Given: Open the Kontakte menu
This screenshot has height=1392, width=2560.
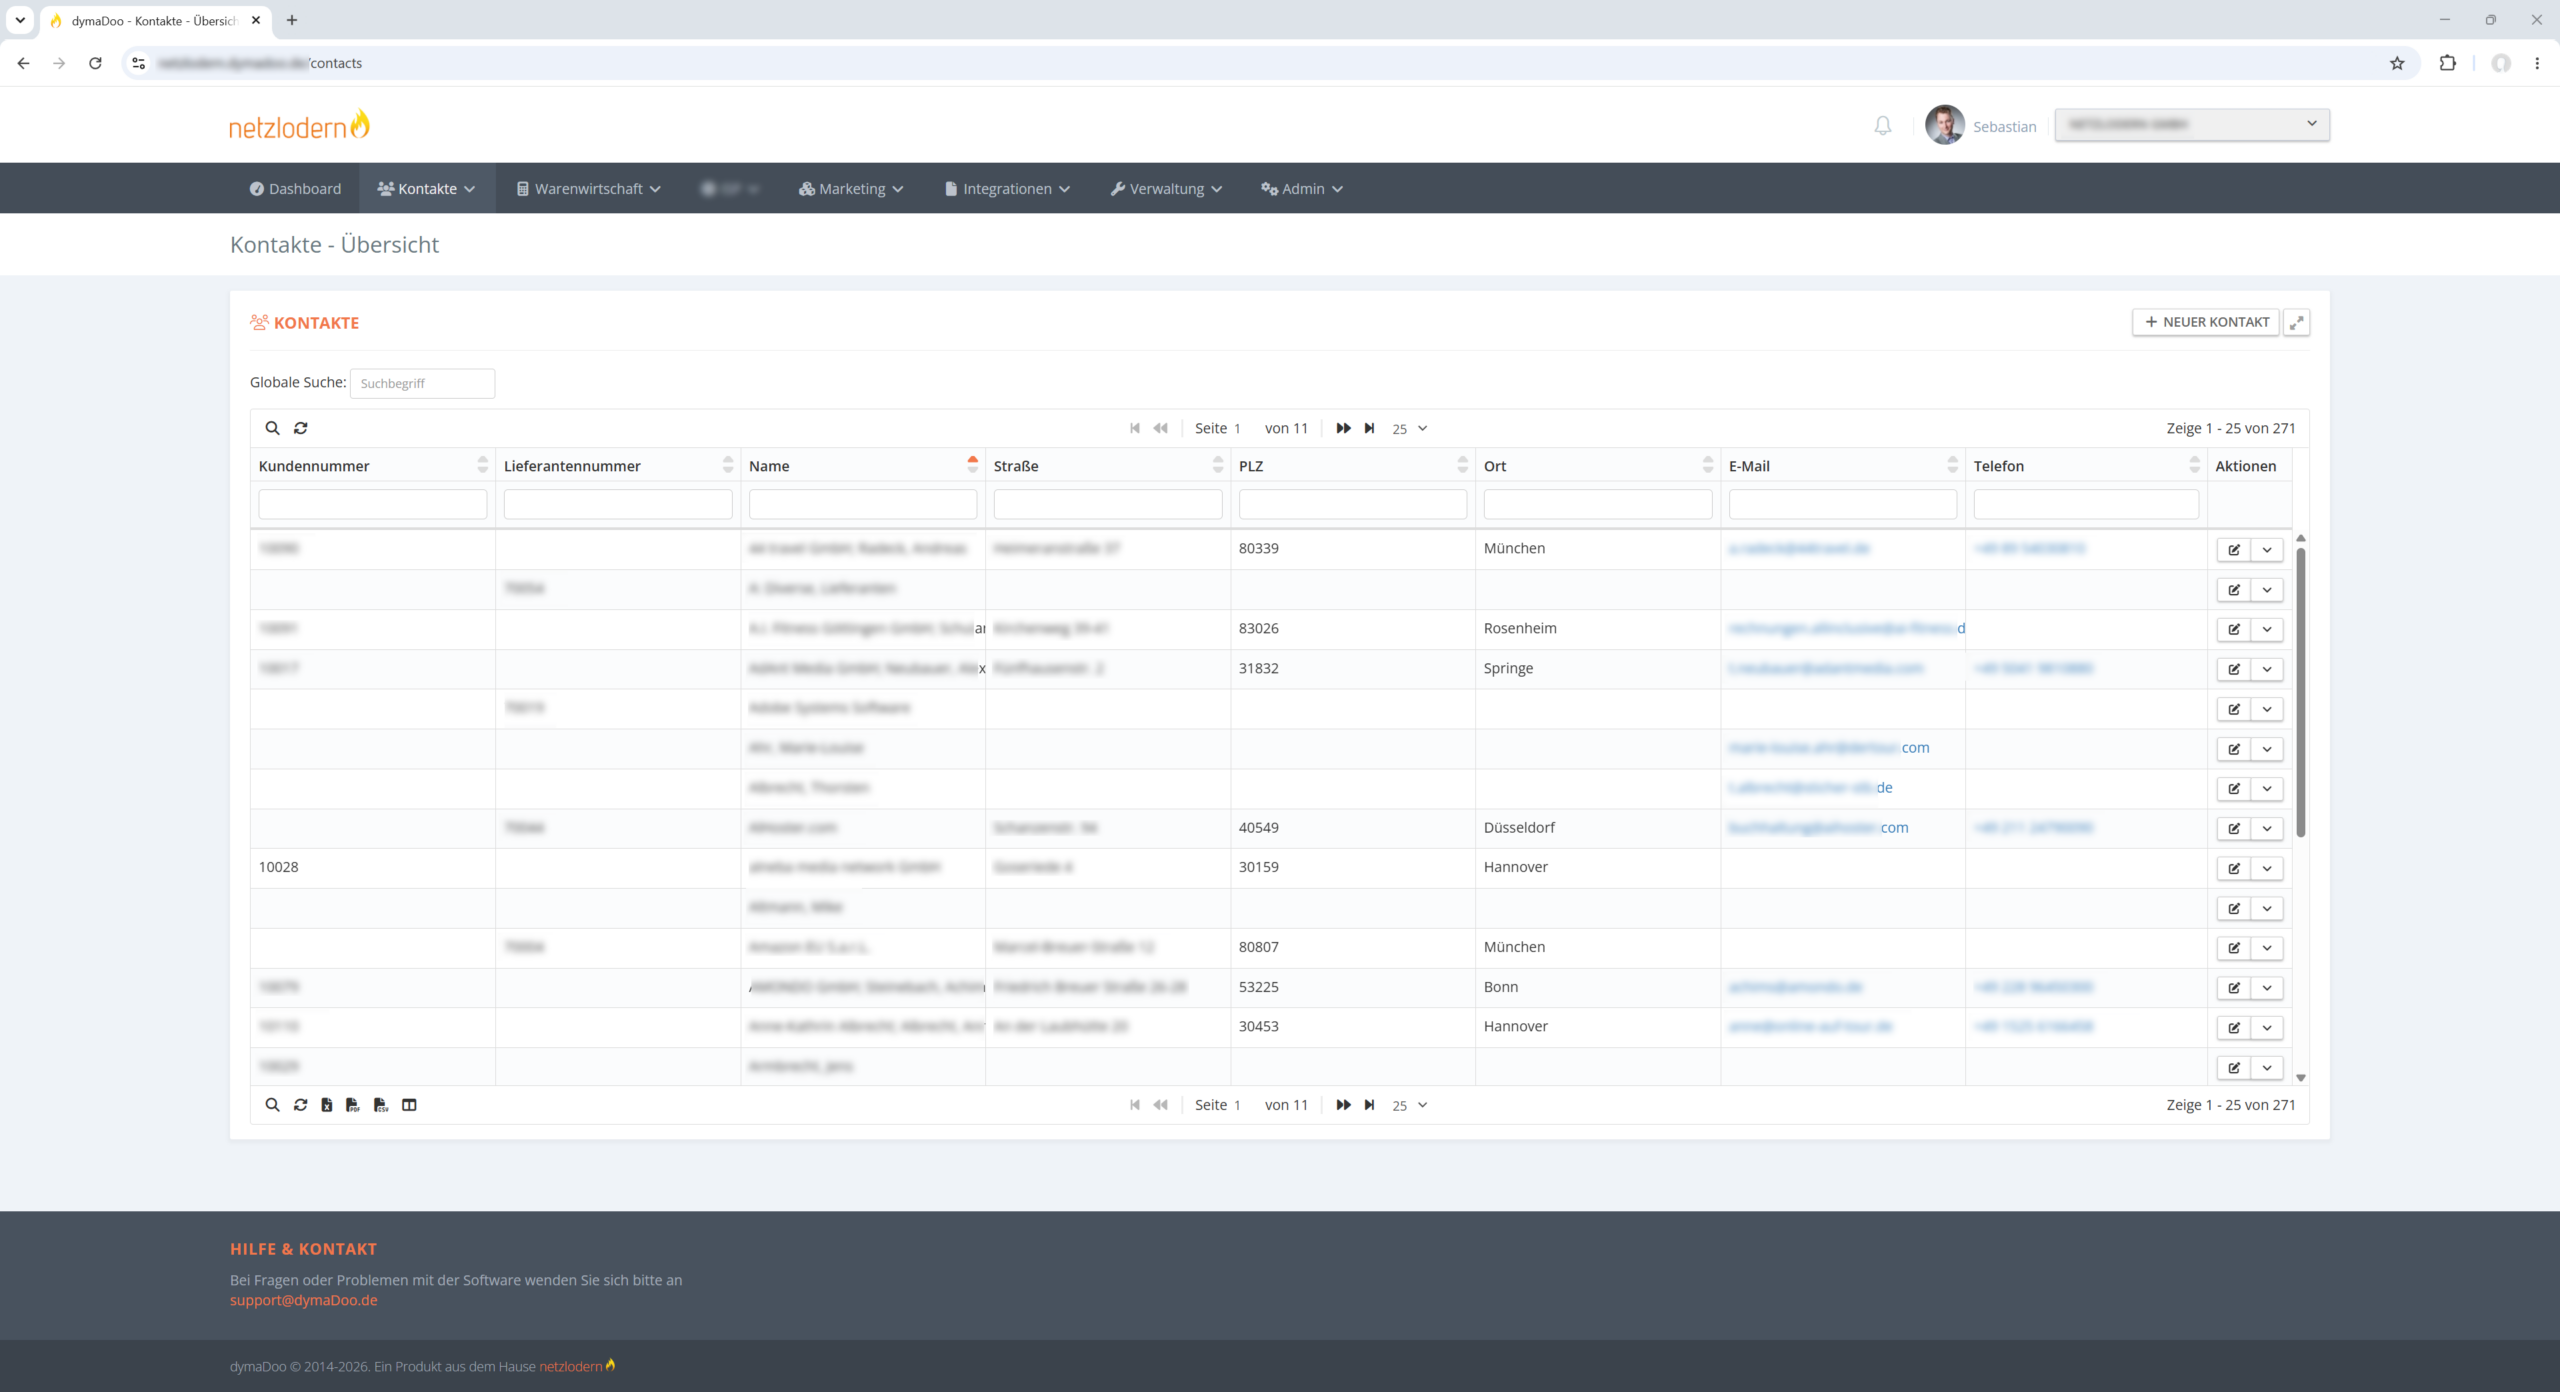Looking at the screenshot, I should coord(427,189).
